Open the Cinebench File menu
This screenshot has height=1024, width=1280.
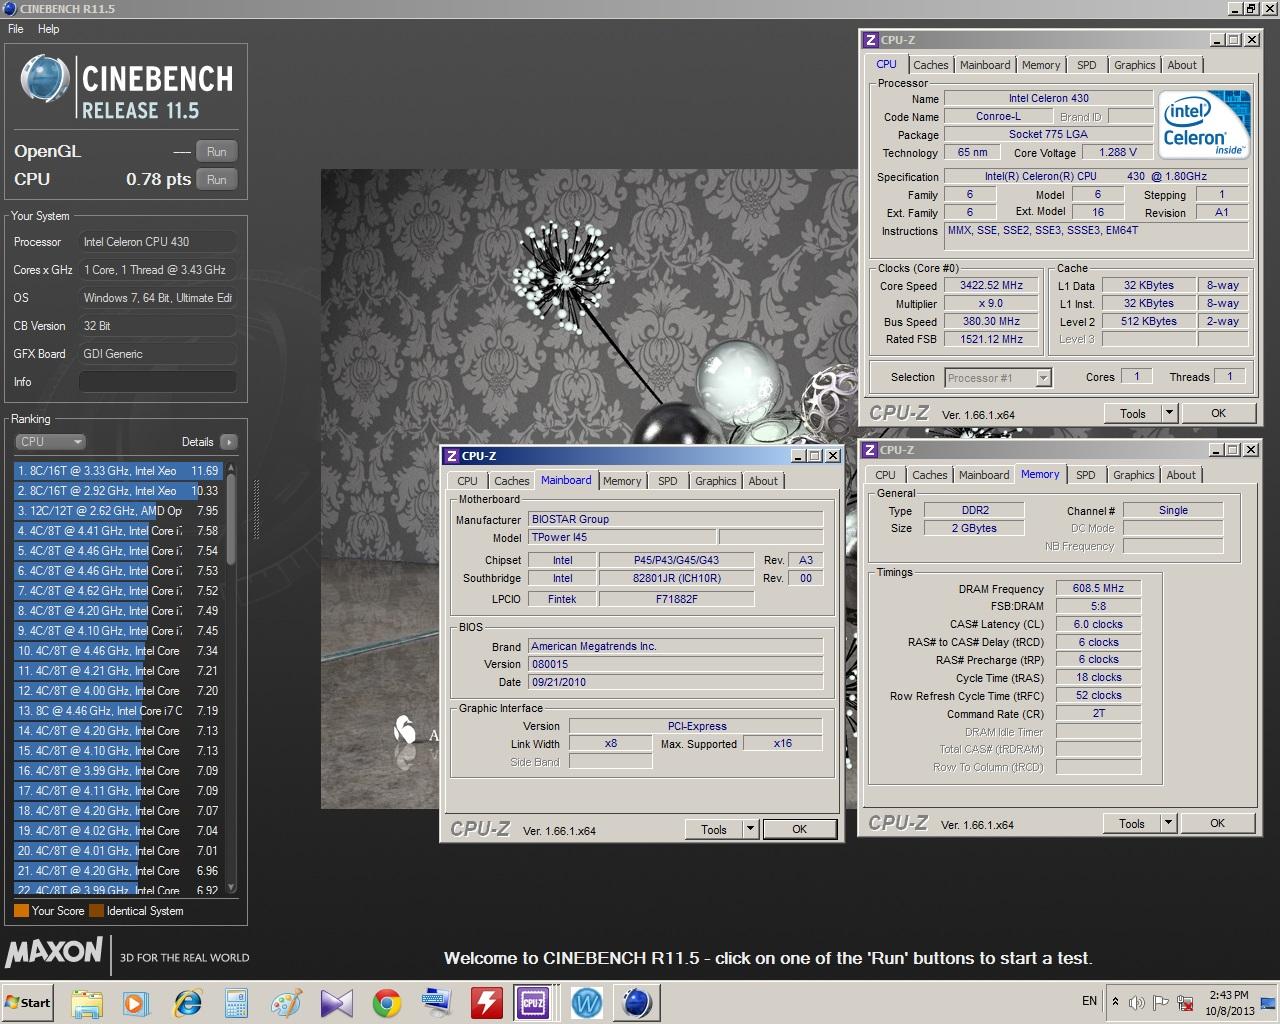pos(16,29)
